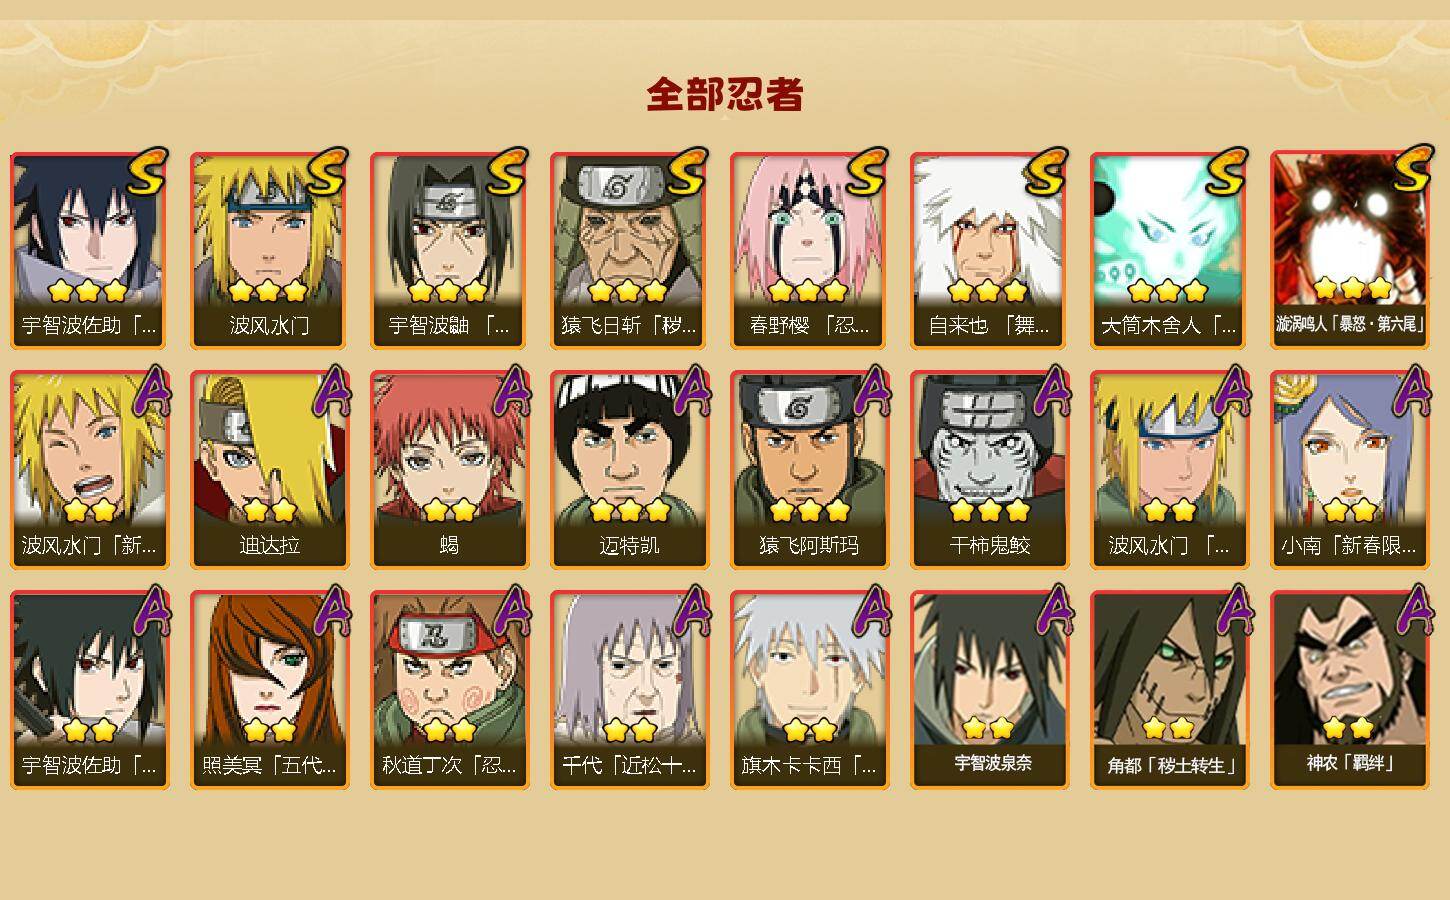1450x900 pixels.
Task: Select the 旗木卡卡西 A-rank card
Action: point(809,690)
